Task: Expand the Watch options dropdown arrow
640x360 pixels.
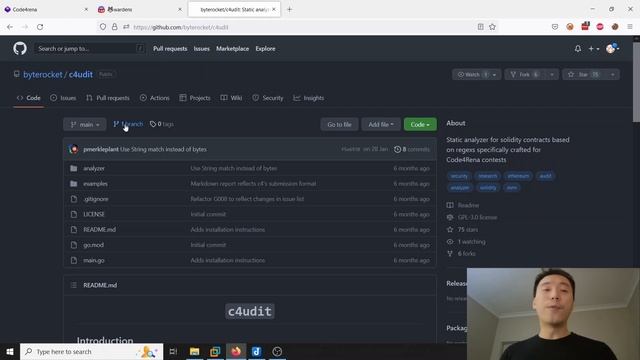Action: click(495, 75)
